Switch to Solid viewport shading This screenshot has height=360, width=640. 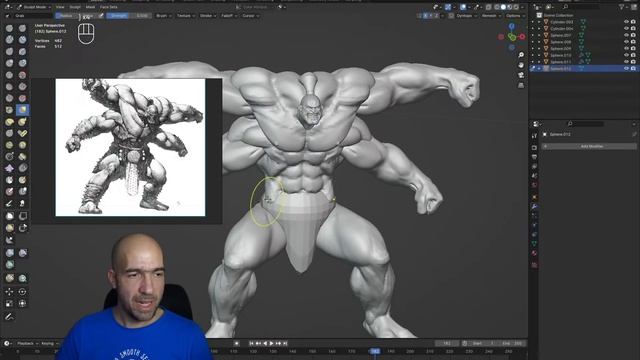[503, 7]
